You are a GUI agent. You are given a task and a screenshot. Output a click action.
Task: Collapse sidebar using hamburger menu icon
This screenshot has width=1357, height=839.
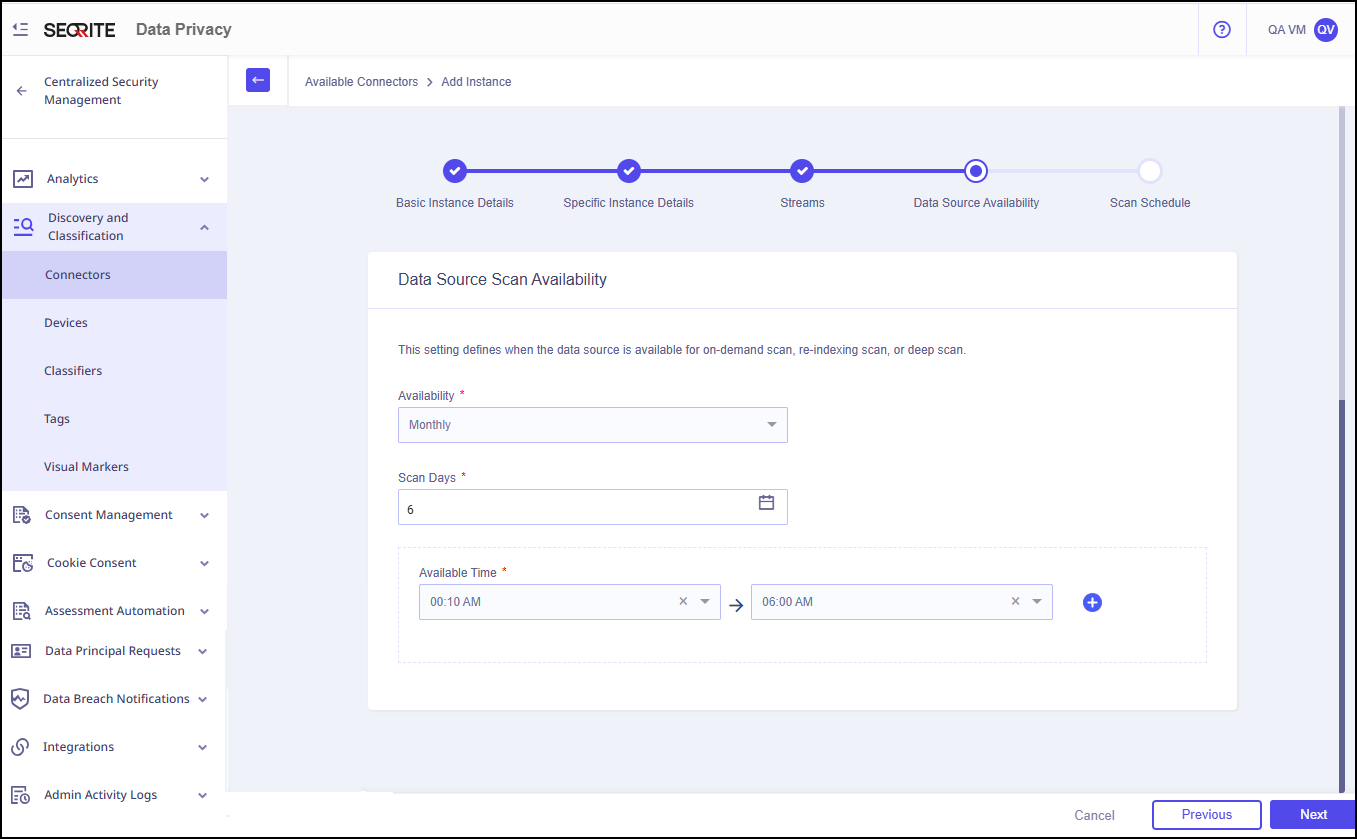(x=20, y=30)
